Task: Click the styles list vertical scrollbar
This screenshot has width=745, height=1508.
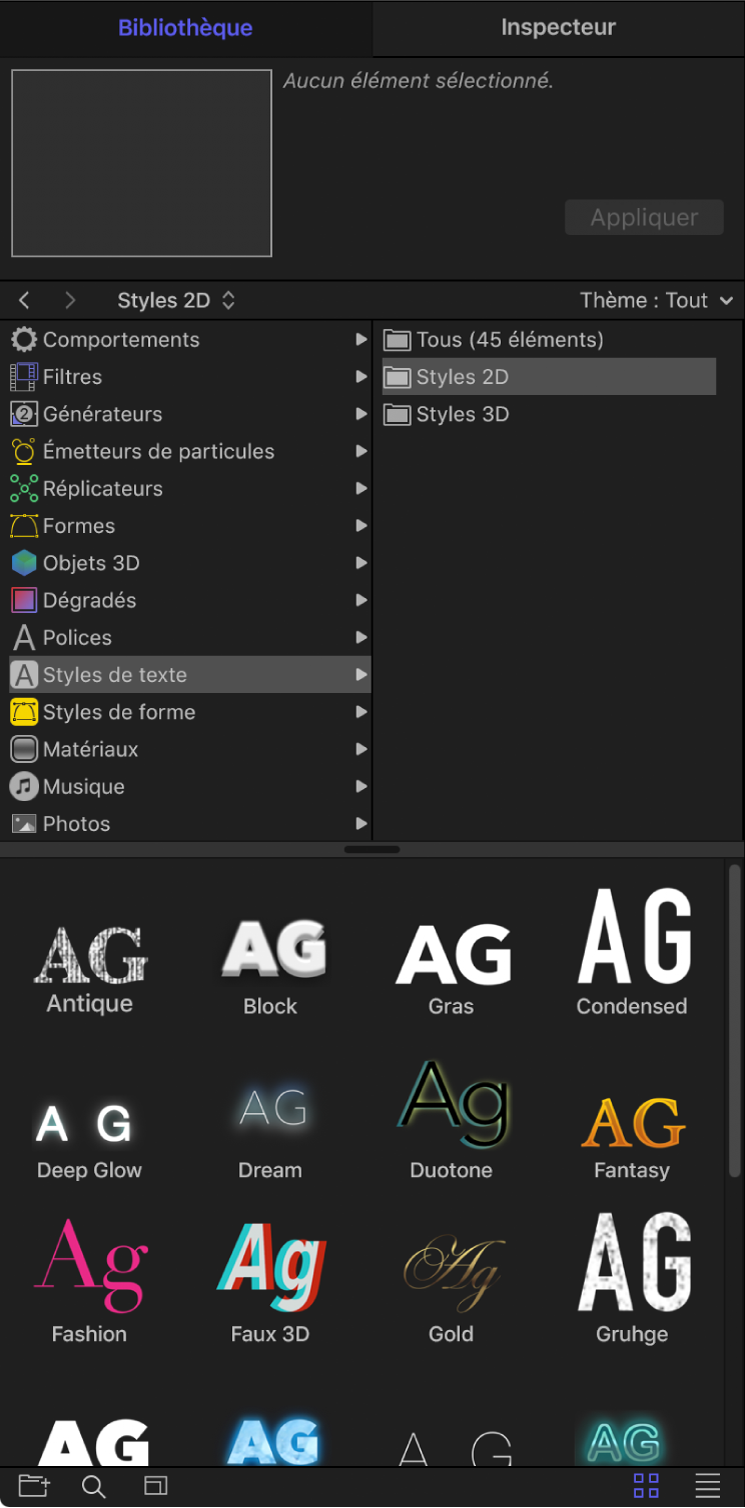Action: click(x=735, y=1020)
